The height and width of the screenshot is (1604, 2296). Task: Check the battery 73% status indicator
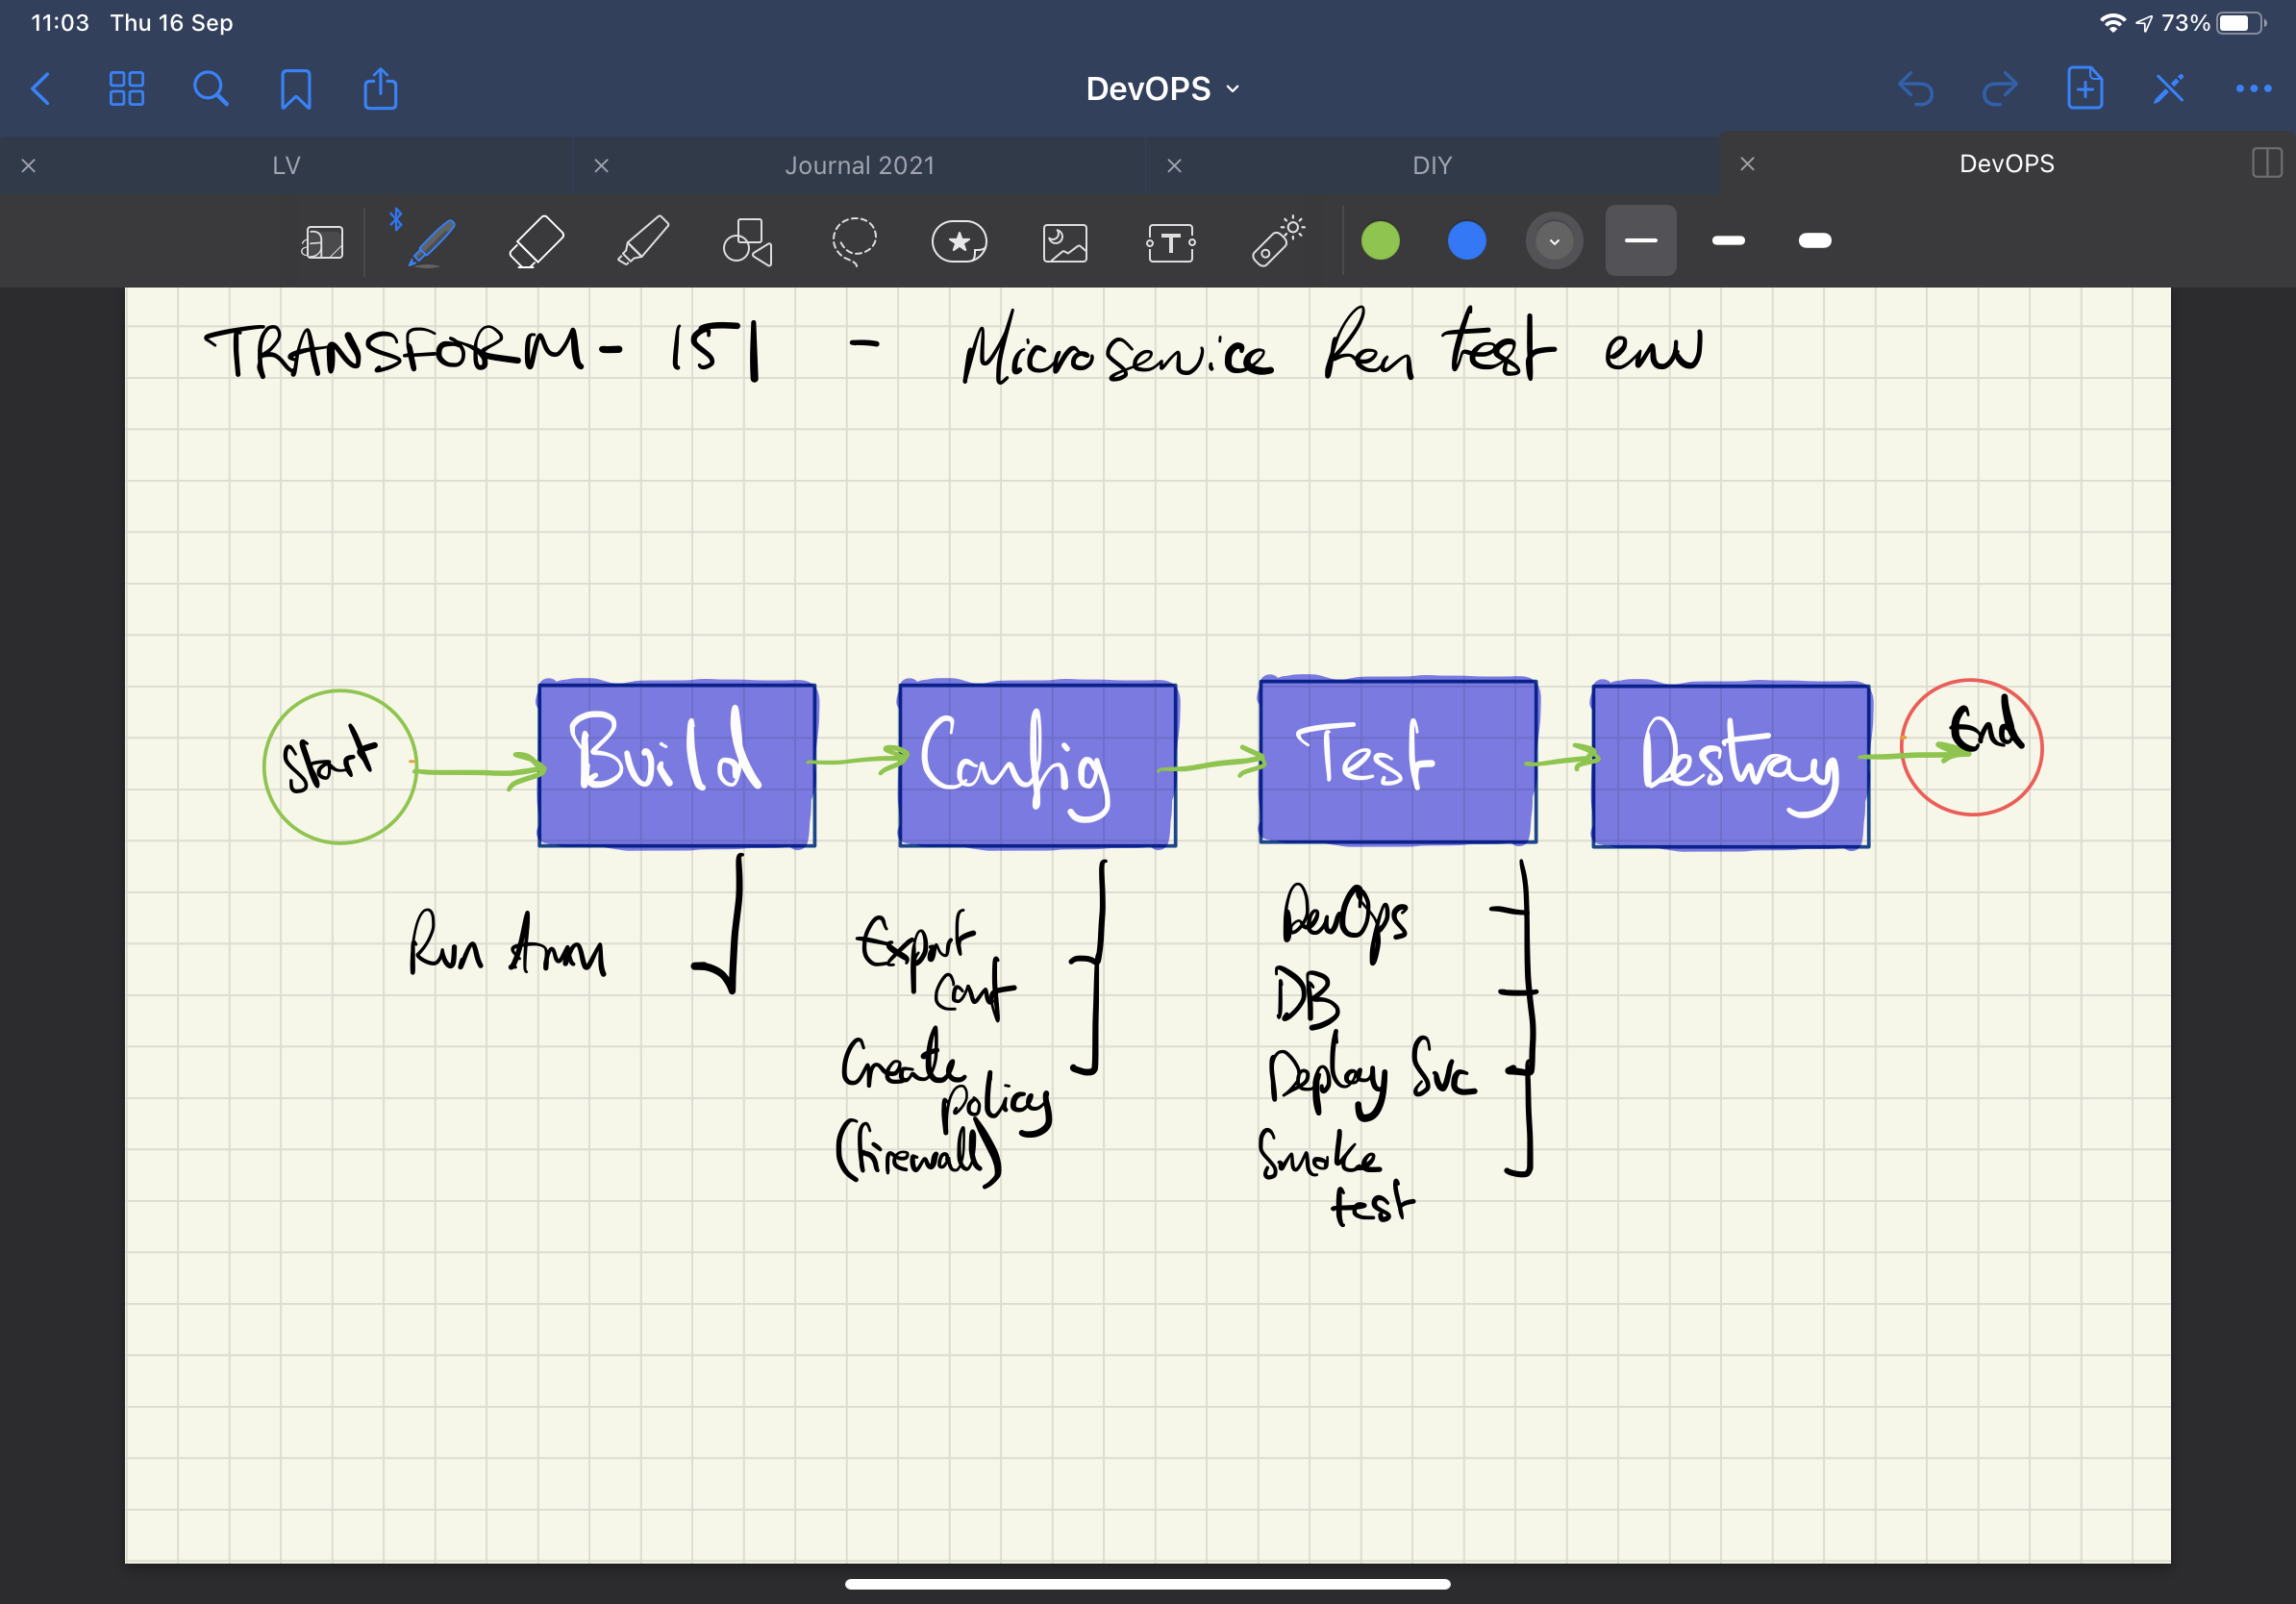pos(2214,23)
